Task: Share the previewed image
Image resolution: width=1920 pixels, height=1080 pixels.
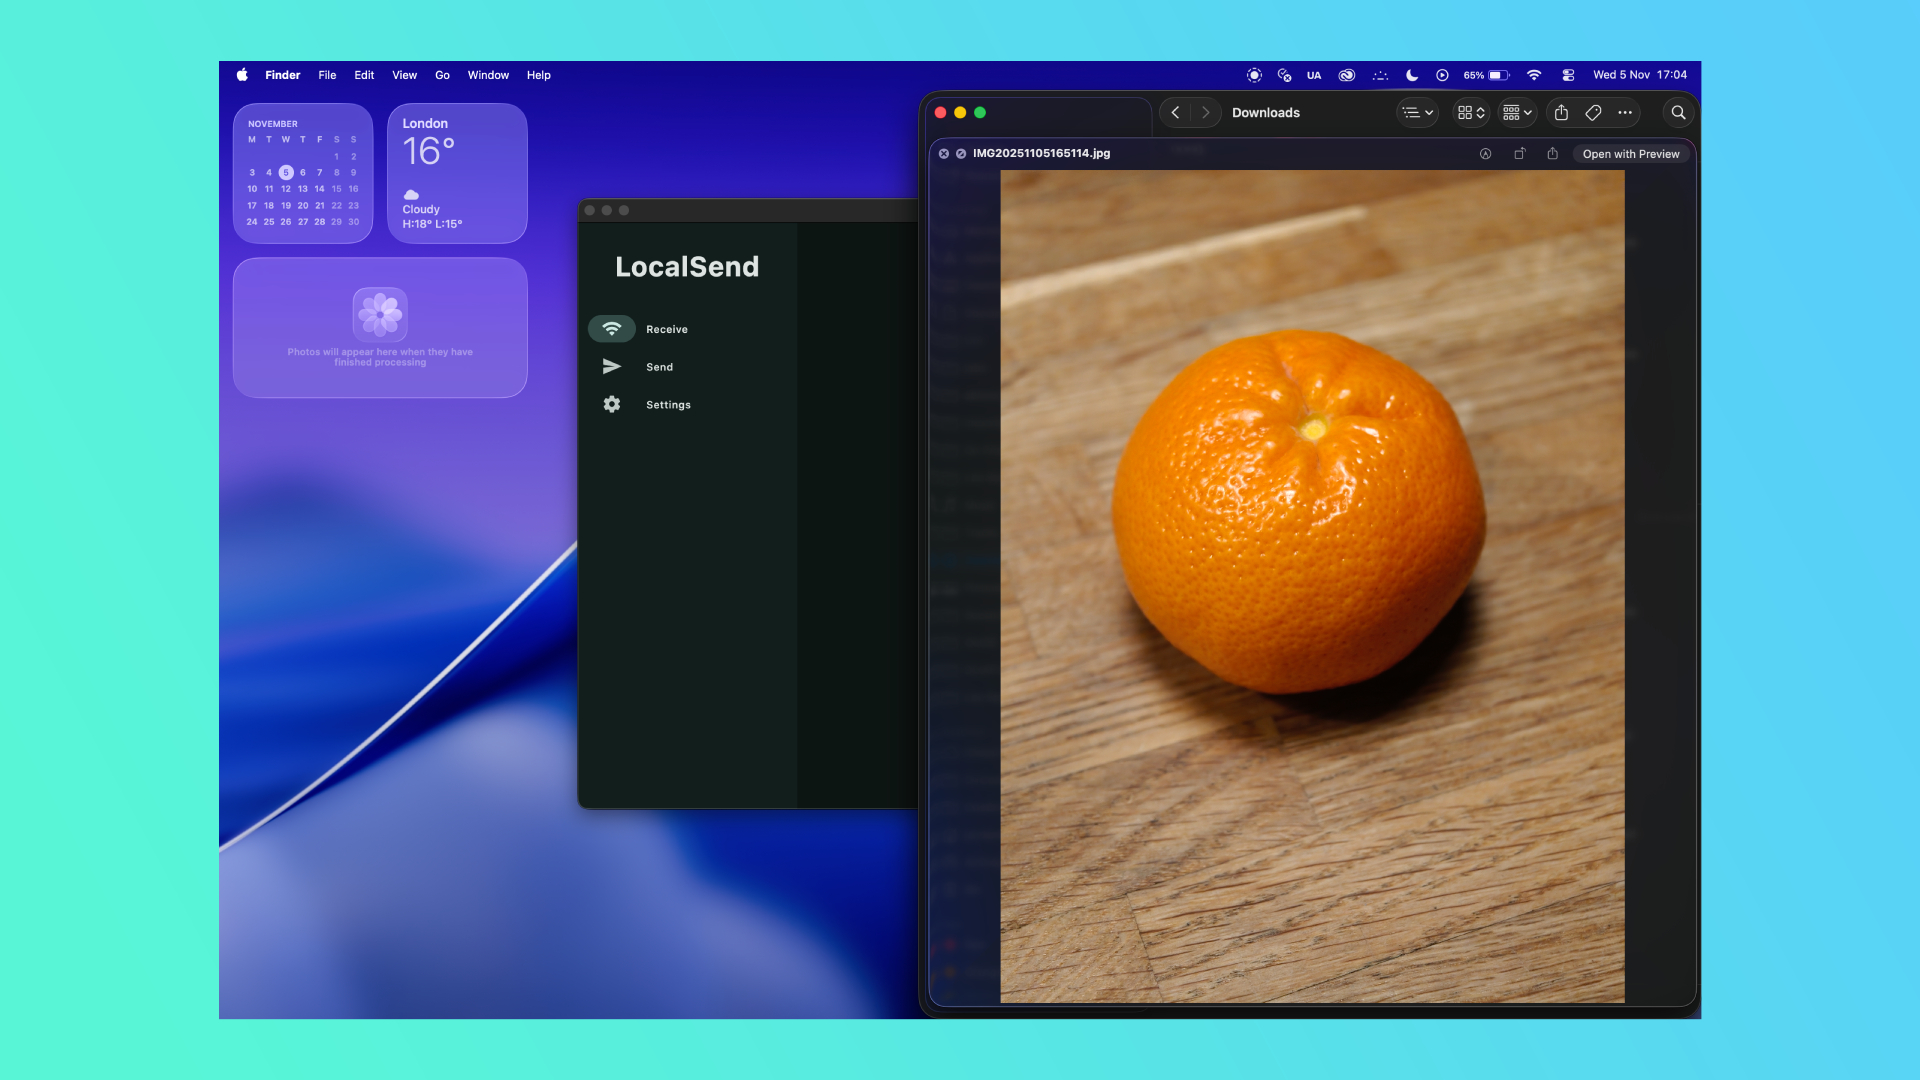Action: click(x=1552, y=154)
